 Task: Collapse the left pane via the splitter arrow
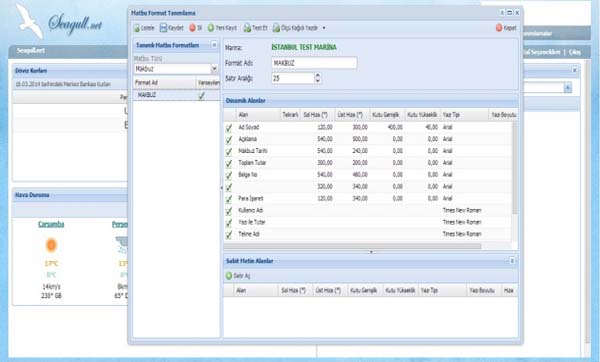222,188
